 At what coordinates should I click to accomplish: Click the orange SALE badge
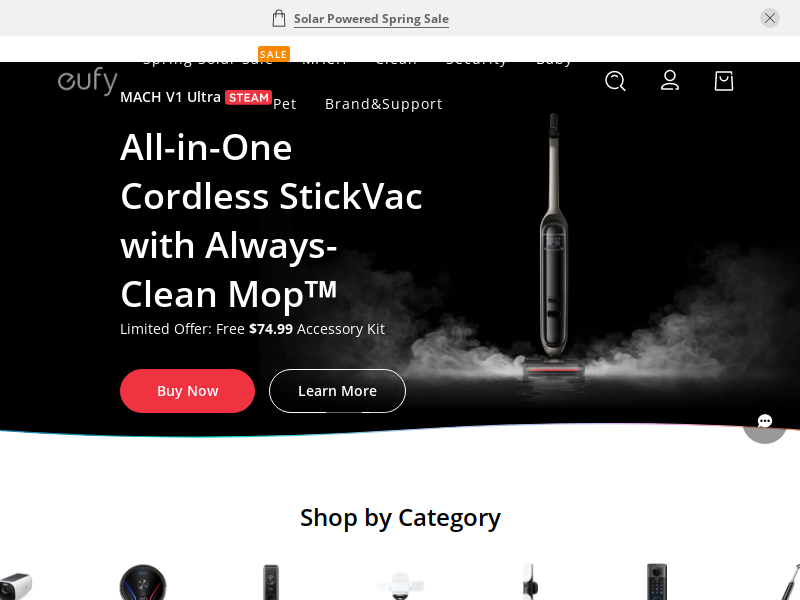[273, 54]
